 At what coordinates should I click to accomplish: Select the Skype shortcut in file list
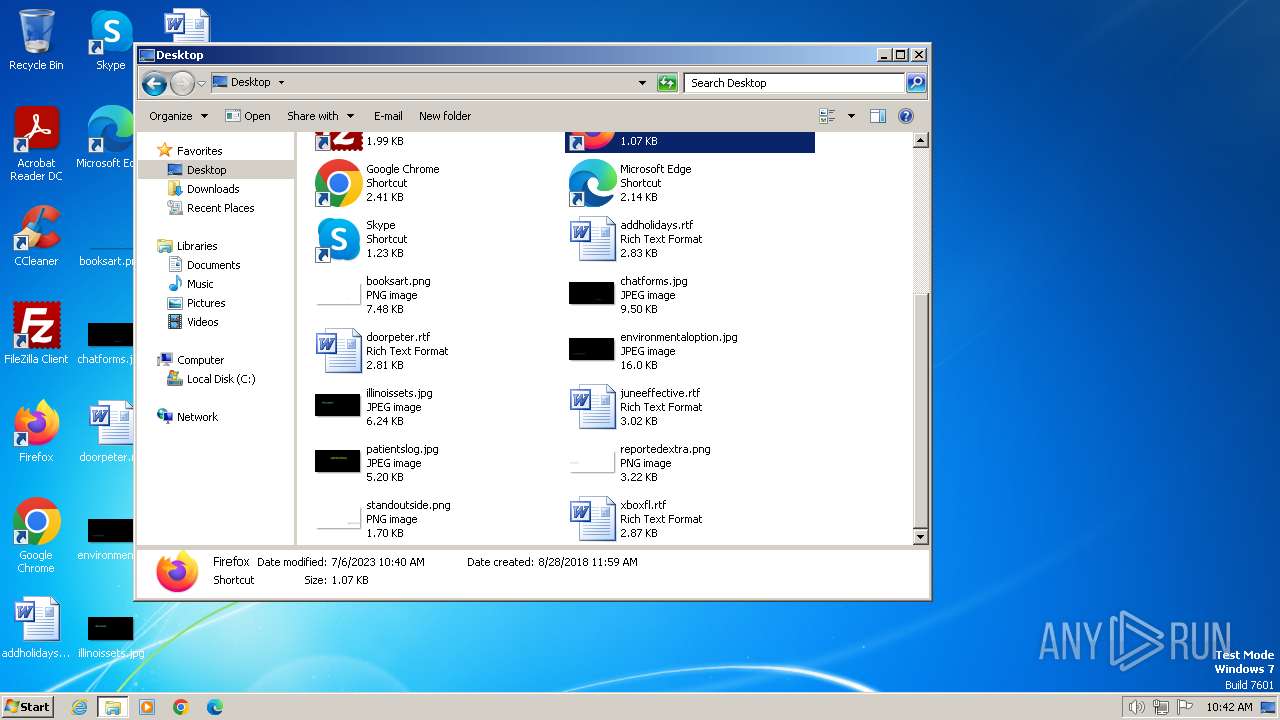438,239
